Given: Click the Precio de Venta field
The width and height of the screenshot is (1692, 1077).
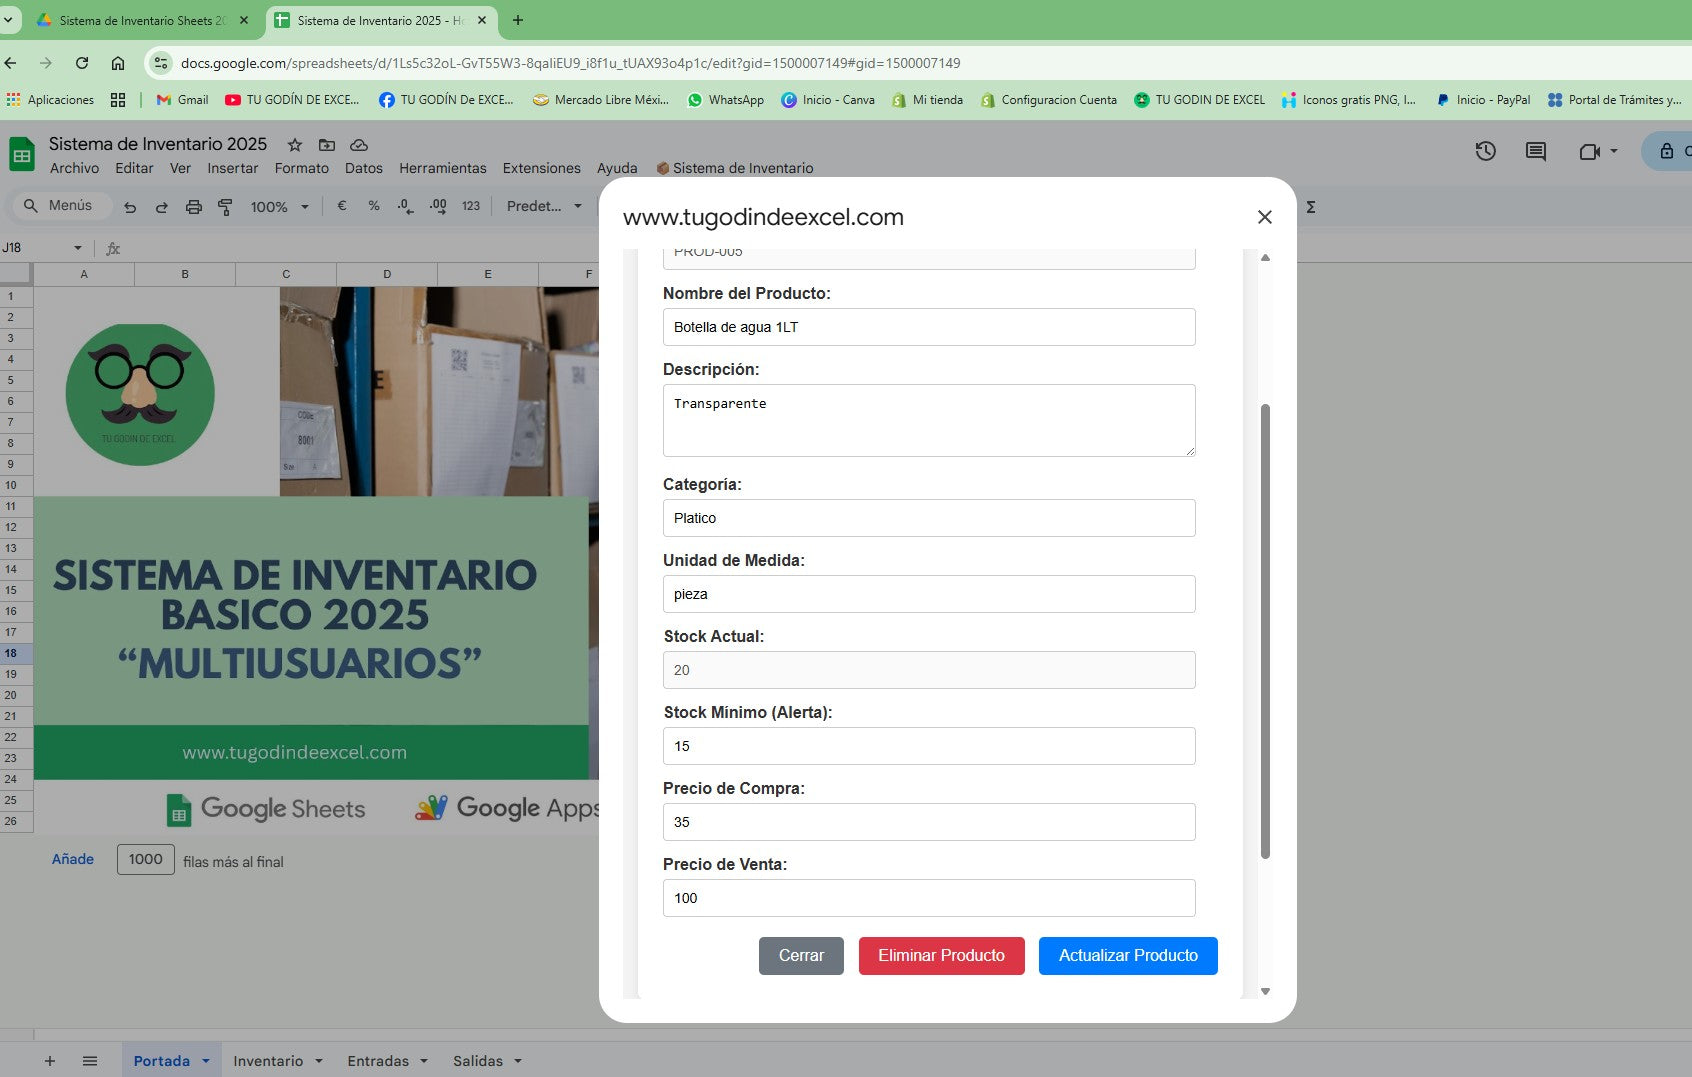Looking at the screenshot, I should pos(929,898).
